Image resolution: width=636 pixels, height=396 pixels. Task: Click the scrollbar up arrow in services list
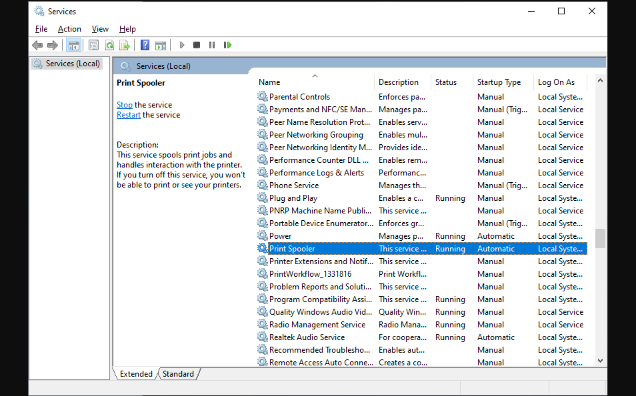click(600, 80)
